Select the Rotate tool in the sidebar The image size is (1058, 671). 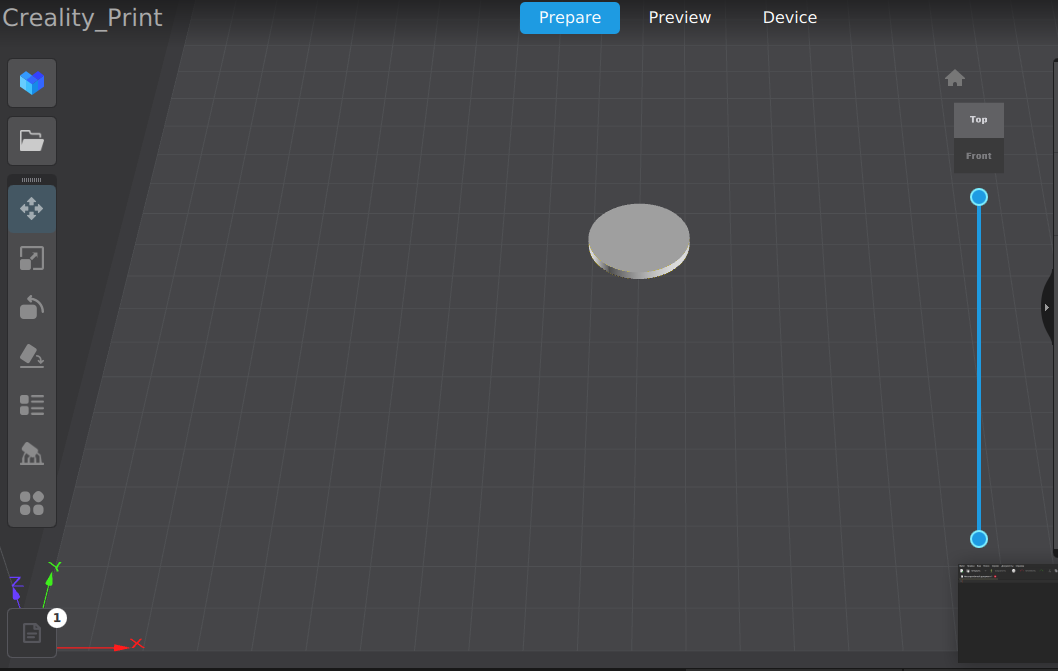(x=32, y=307)
